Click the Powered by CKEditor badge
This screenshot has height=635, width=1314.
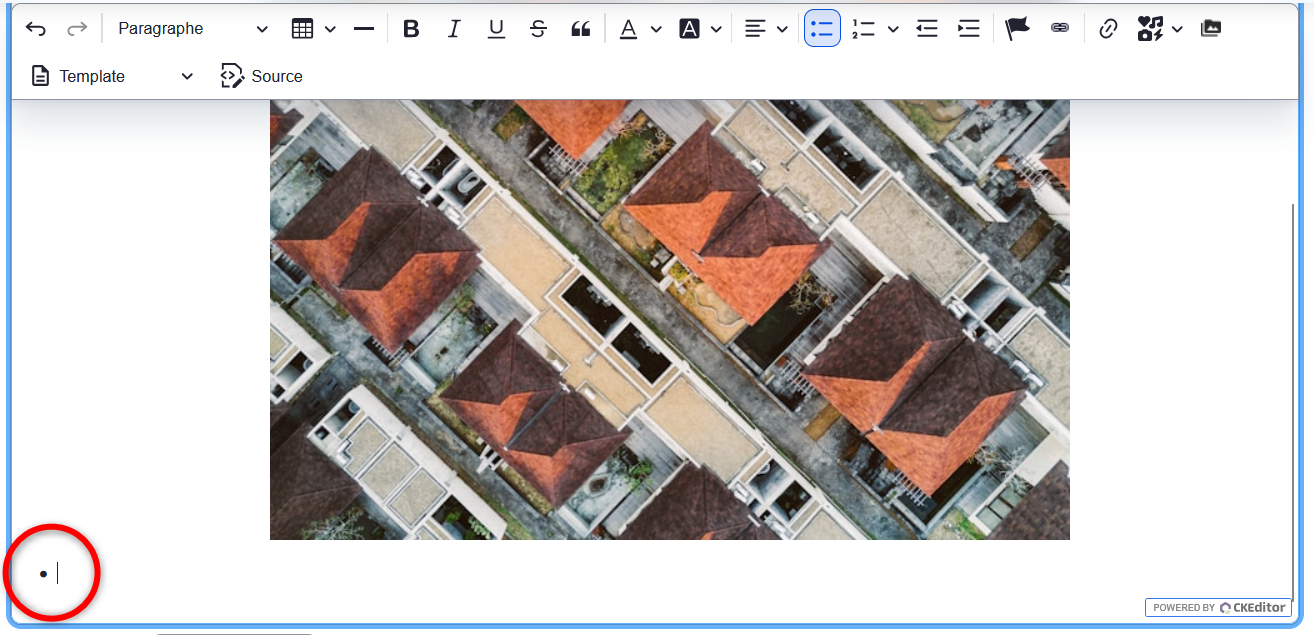(x=1219, y=607)
